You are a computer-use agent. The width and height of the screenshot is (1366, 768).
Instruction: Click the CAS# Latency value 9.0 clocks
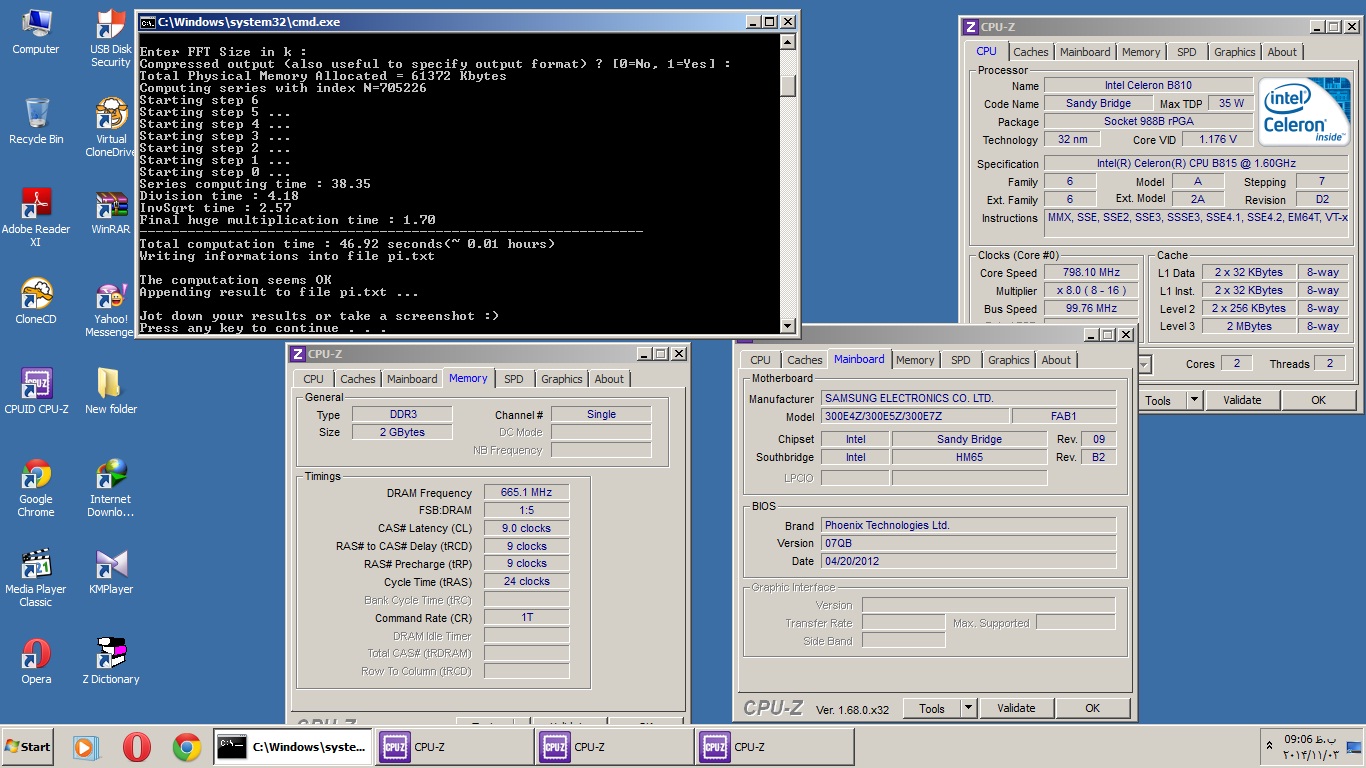click(x=526, y=528)
